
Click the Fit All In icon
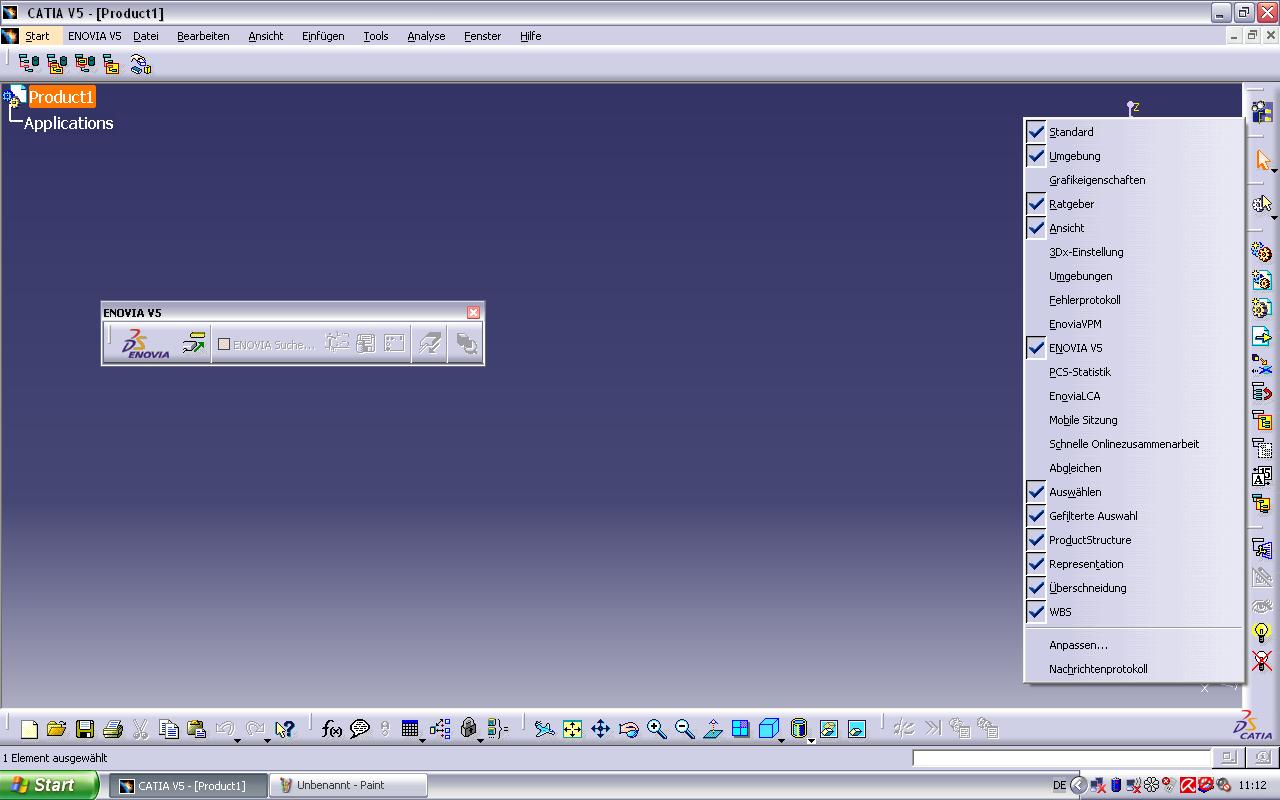(x=572, y=729)
